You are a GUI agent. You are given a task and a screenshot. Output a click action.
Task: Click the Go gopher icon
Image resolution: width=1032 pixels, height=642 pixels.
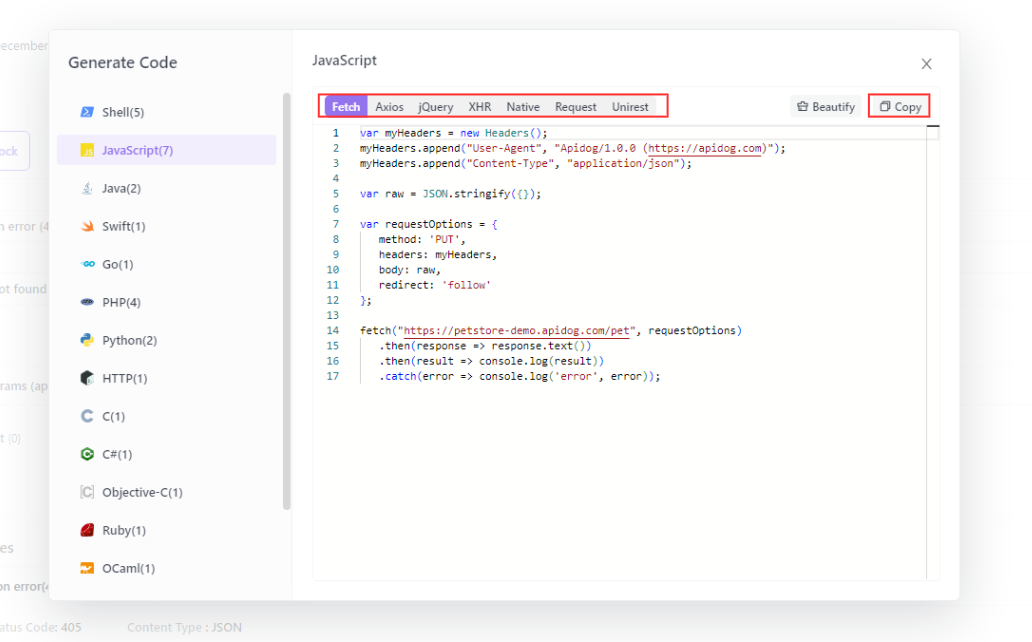coord(87,264)
